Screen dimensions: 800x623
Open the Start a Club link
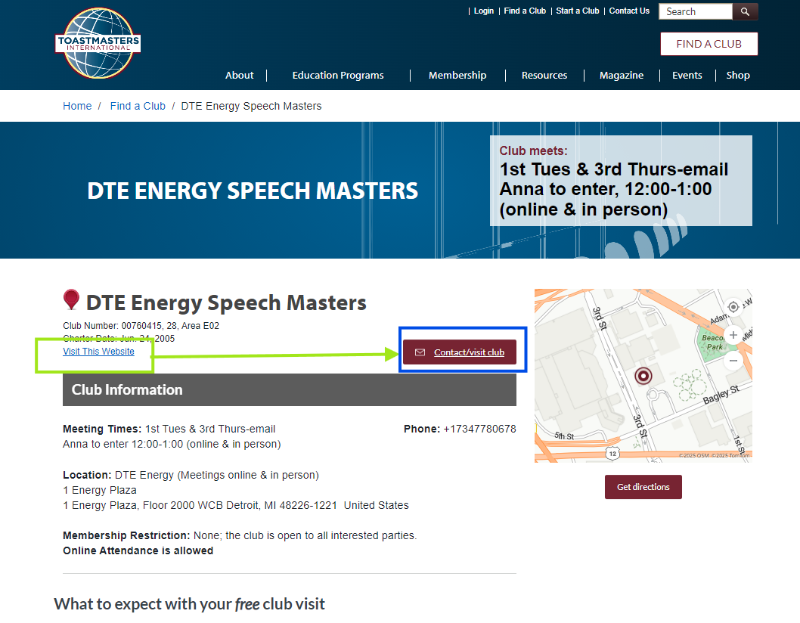coord(577,11)
